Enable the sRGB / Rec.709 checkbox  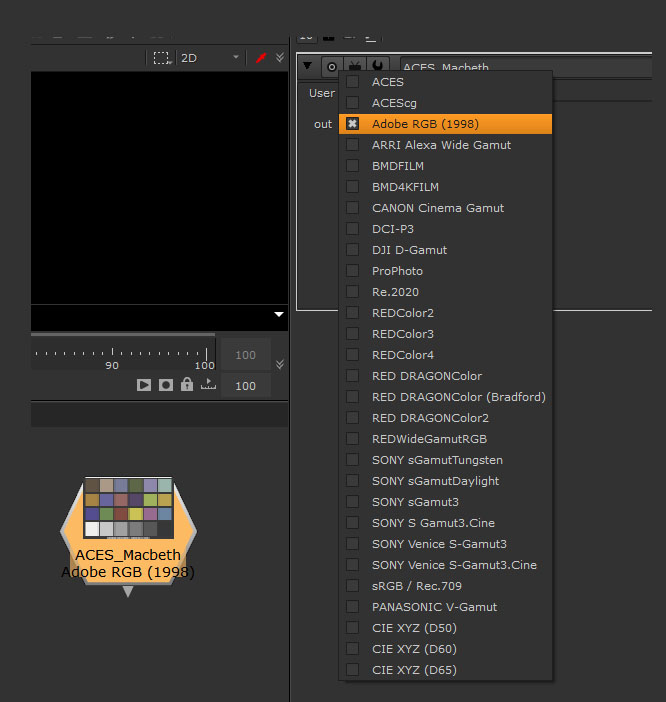click(352, 586)
